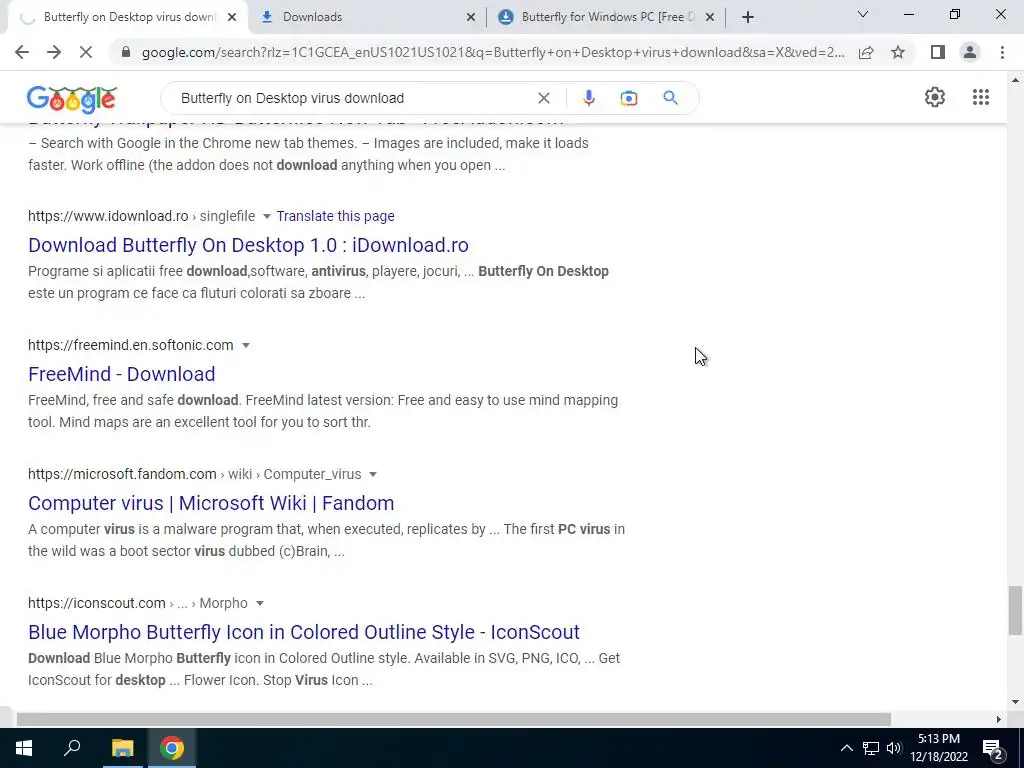Viewport: 1024px width, 768px height.
Task: Click the vertical scrollbar thumb
Action: (1015, 611)
